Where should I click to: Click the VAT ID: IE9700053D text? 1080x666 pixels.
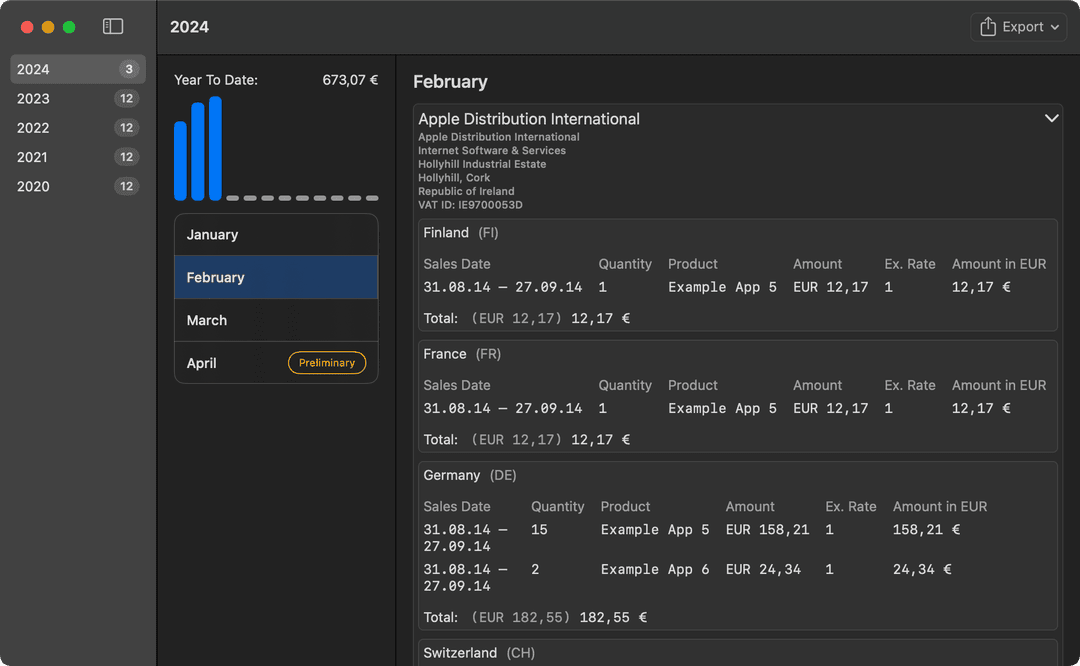pos(470,205)
